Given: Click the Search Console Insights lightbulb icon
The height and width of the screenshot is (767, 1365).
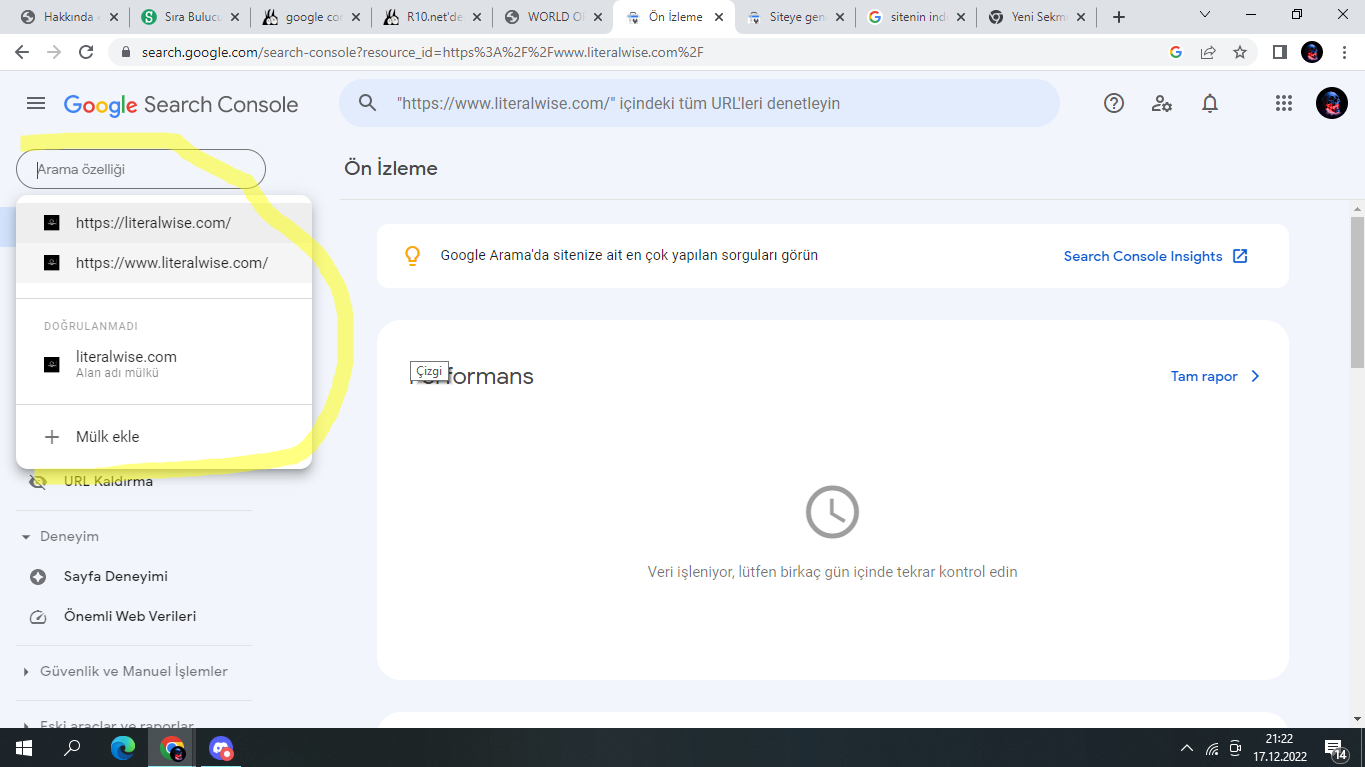Looking at the screenshot, I should click(412, 256).
